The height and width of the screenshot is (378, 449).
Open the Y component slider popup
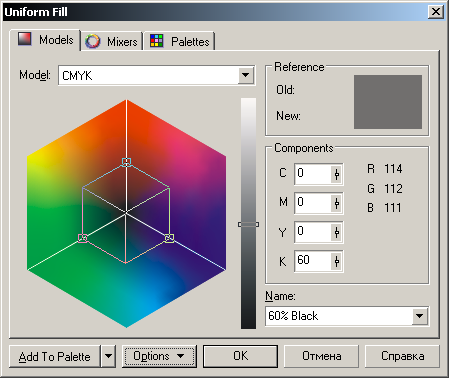point(337,232)
